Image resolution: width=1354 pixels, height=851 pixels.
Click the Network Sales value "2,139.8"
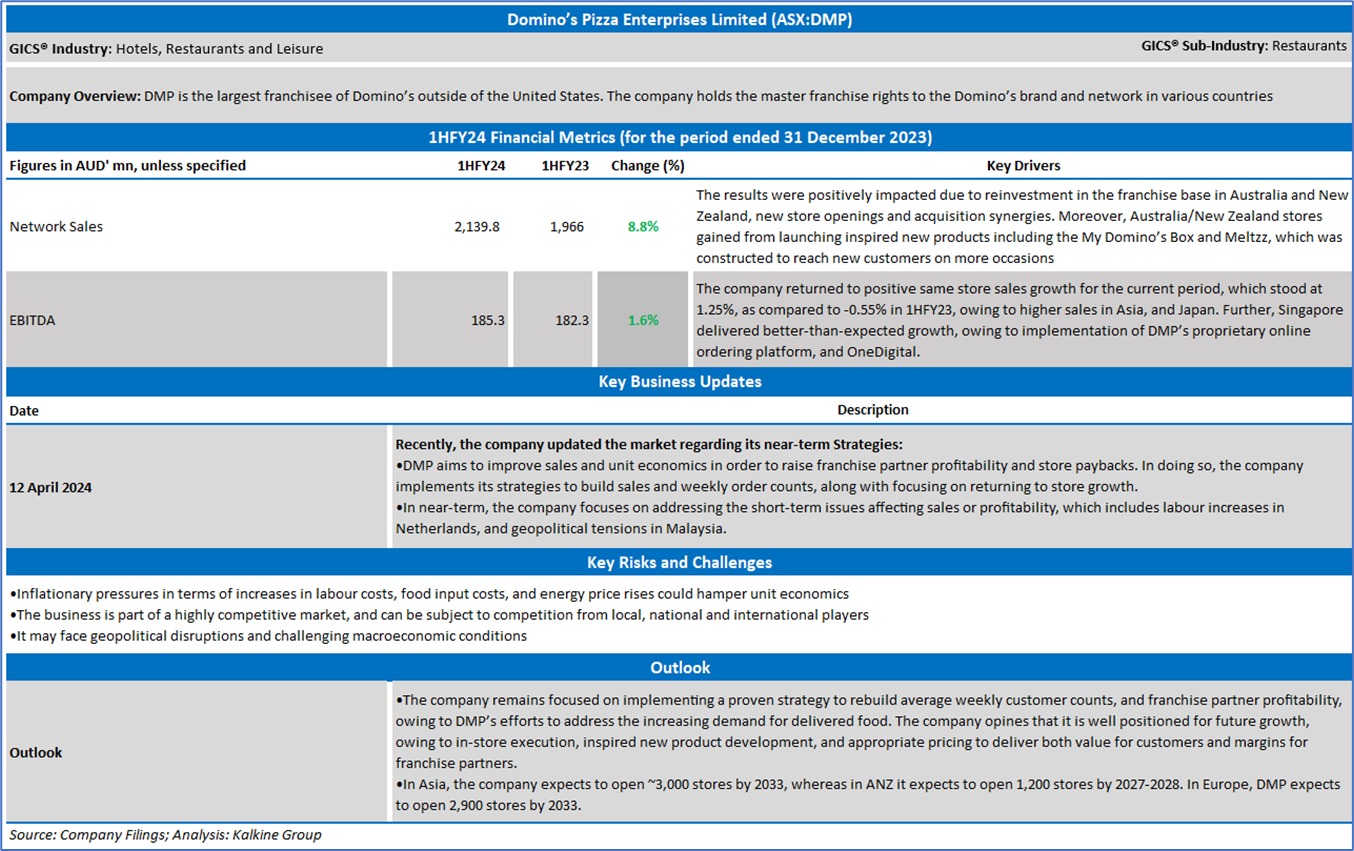click(x=476, y=227)
